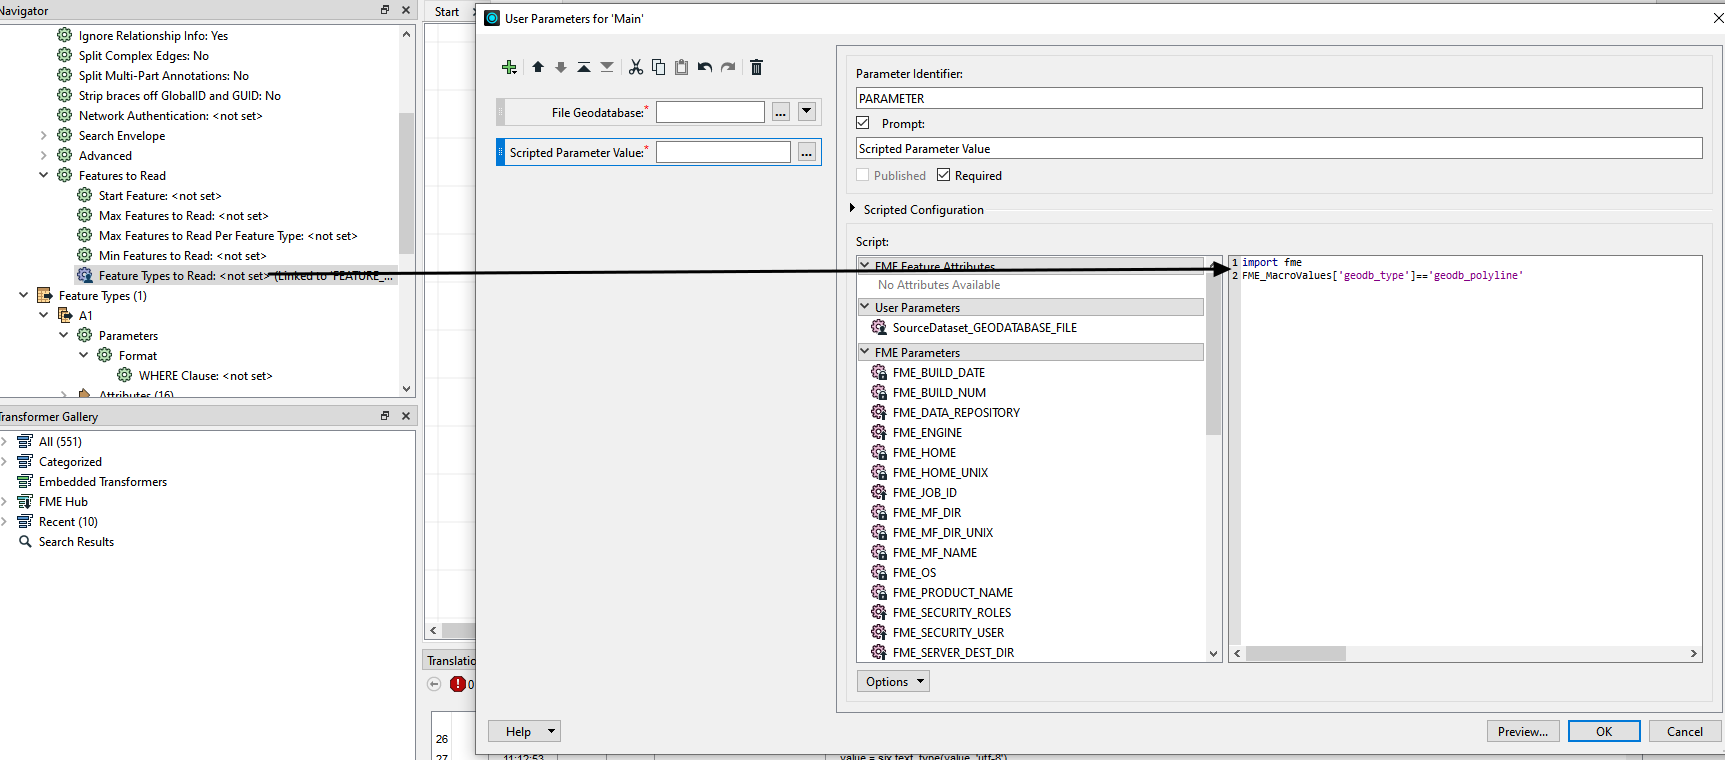
Task: Expand the Scripted Configuration section
Action: [x=853, y=209]
